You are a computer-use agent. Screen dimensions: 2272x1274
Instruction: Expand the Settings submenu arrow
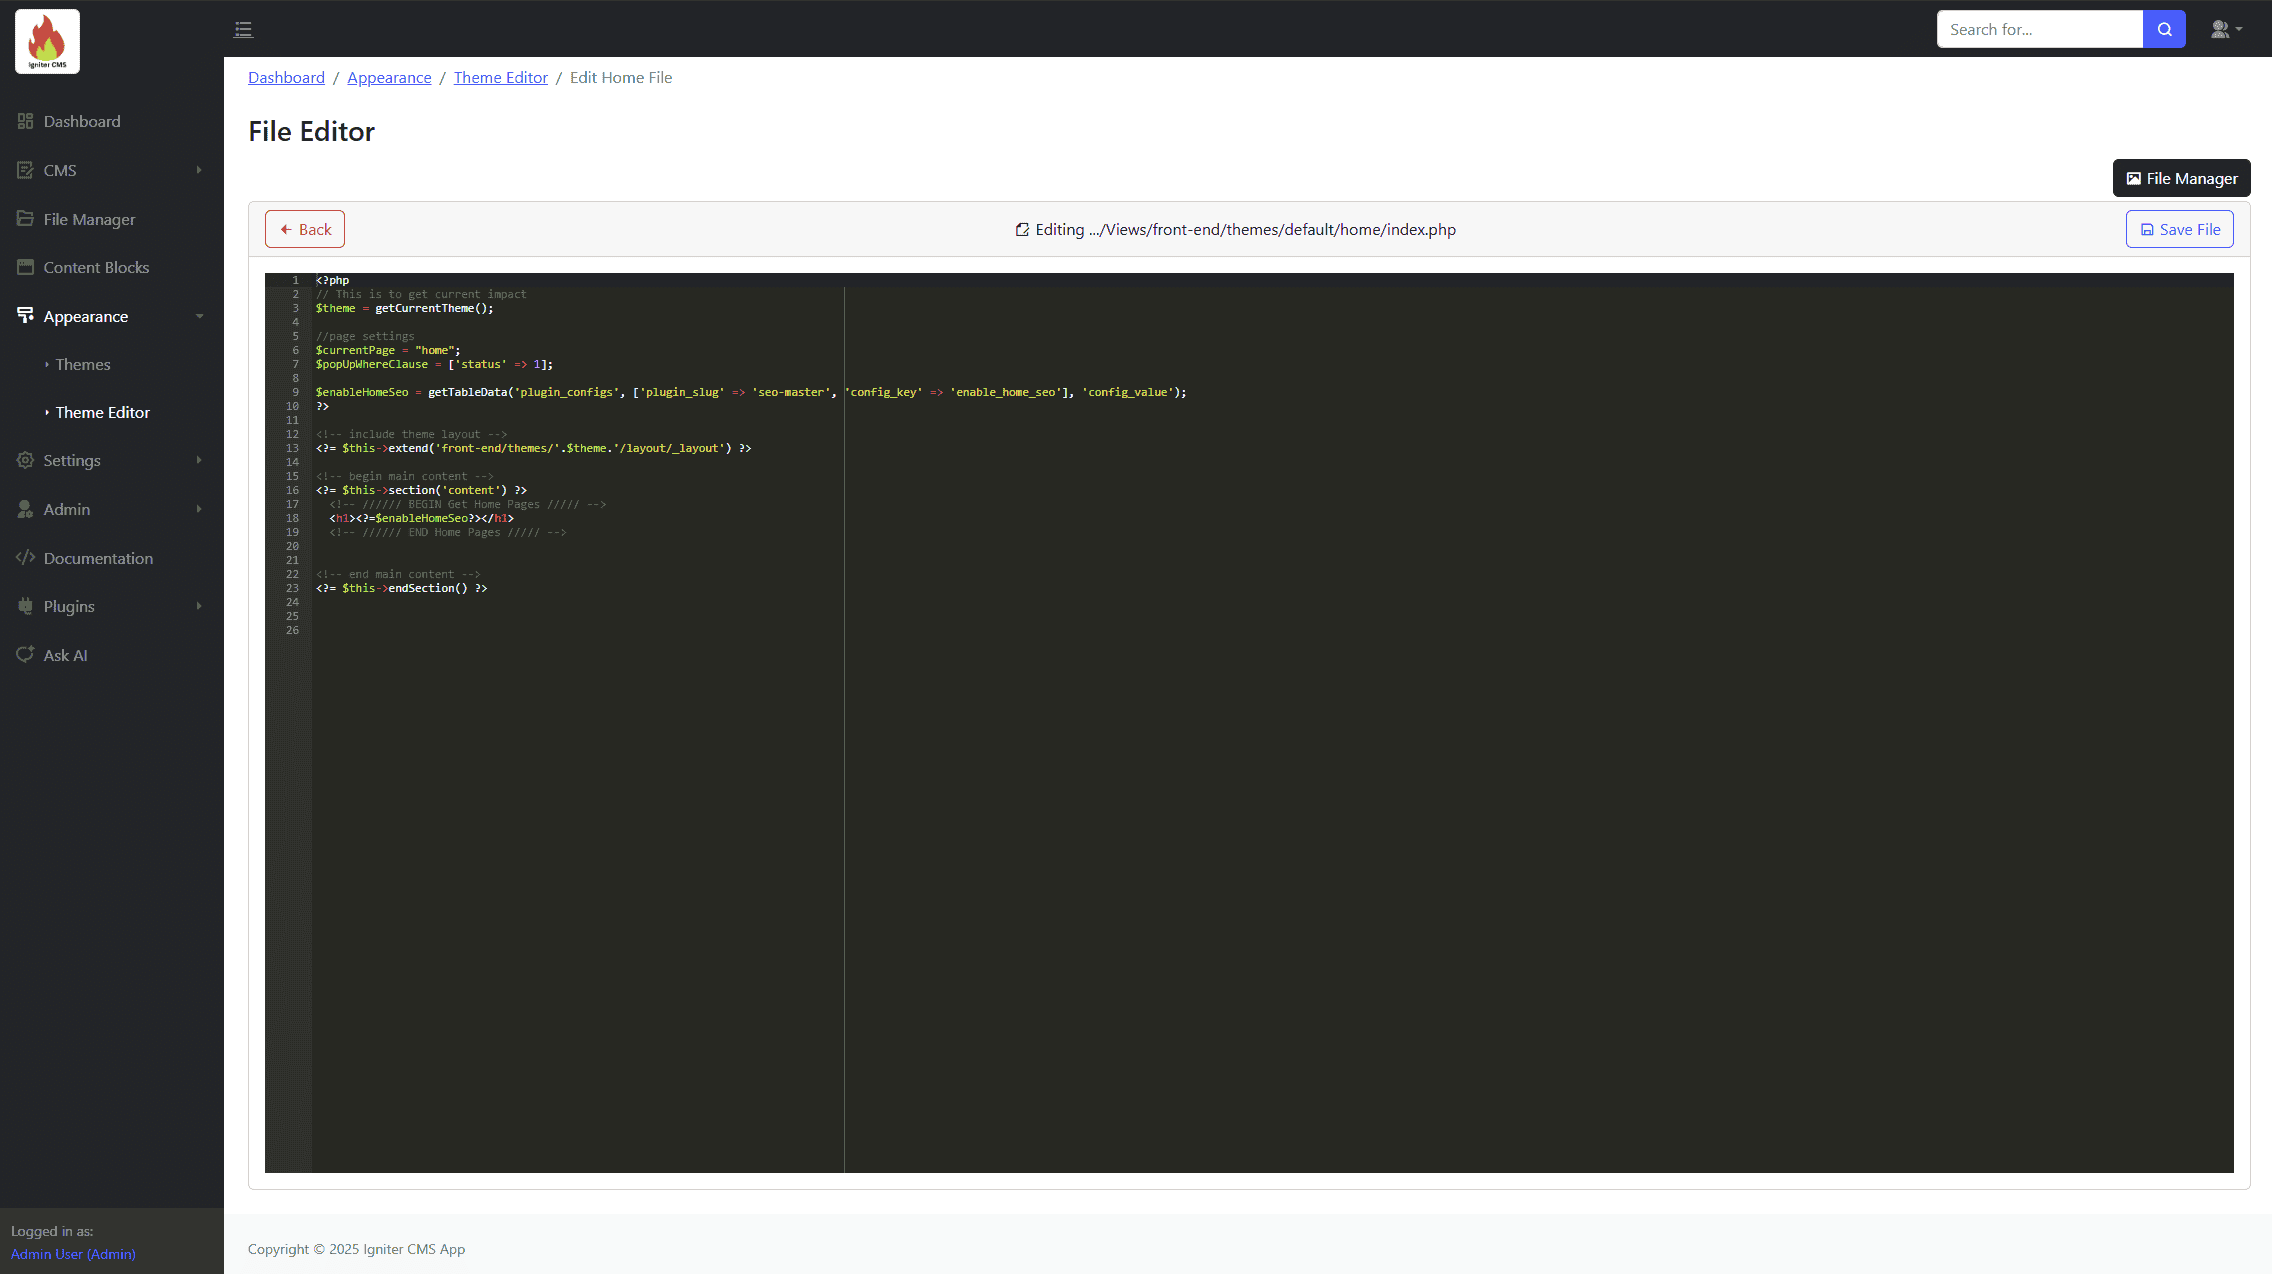[x=199, y=460]
